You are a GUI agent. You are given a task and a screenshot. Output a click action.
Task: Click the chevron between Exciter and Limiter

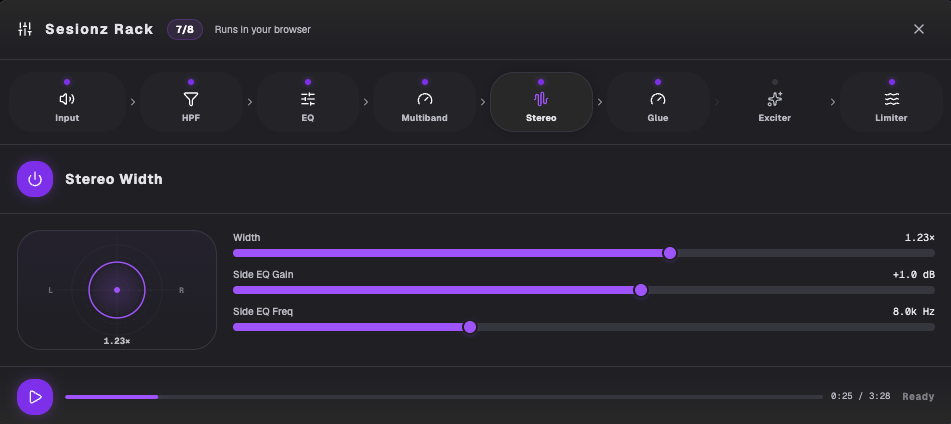833,102
